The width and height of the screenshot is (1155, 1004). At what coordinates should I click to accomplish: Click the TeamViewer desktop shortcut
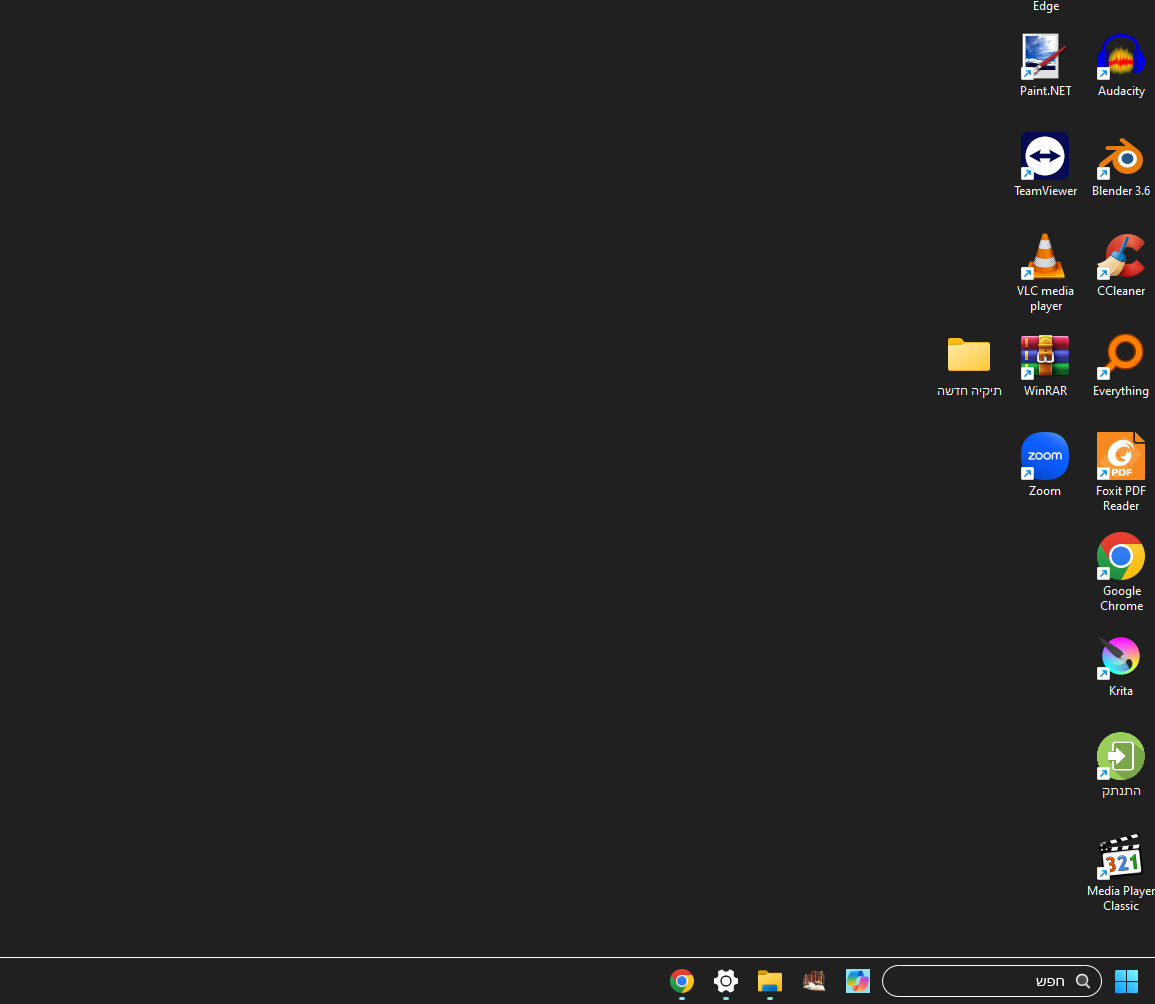click(1045, 165)
